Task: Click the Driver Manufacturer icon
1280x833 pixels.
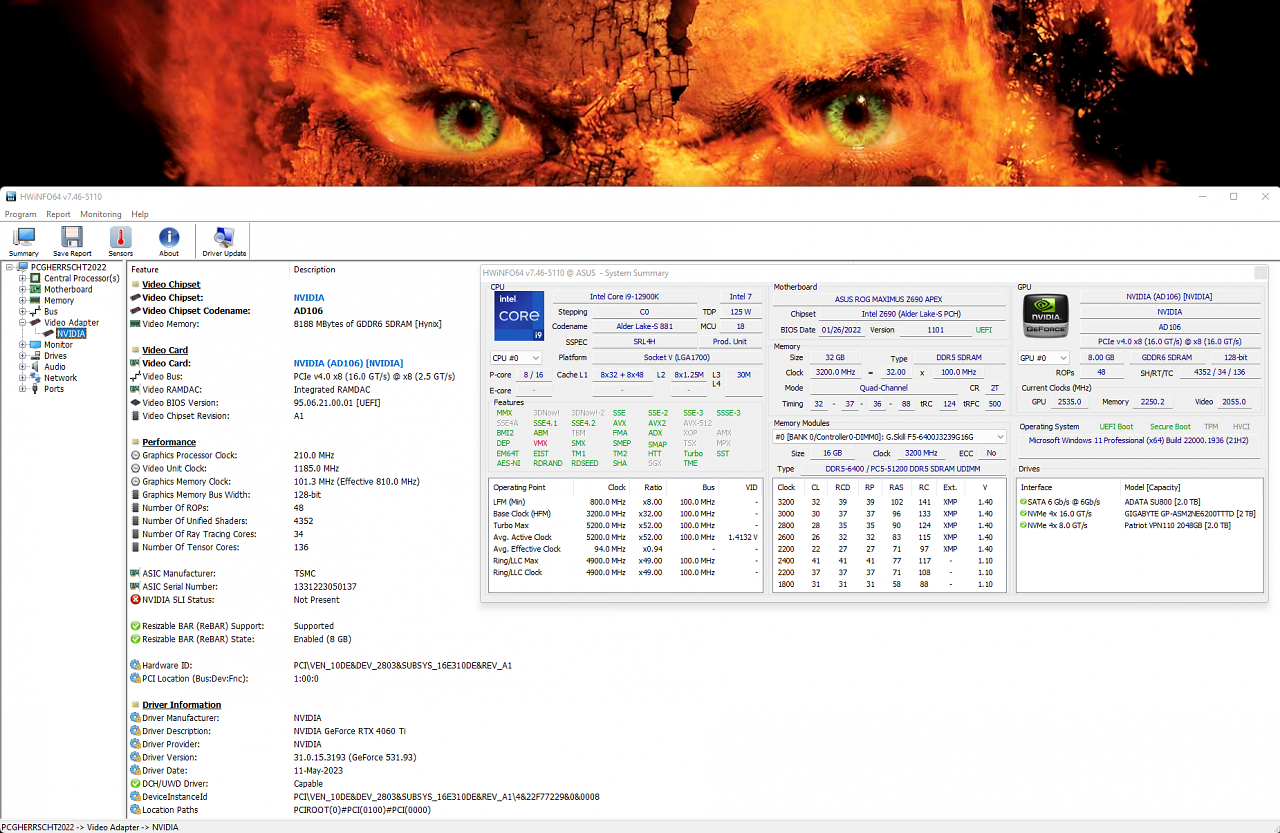Action: pyautogui.click(x=135, y=718)
